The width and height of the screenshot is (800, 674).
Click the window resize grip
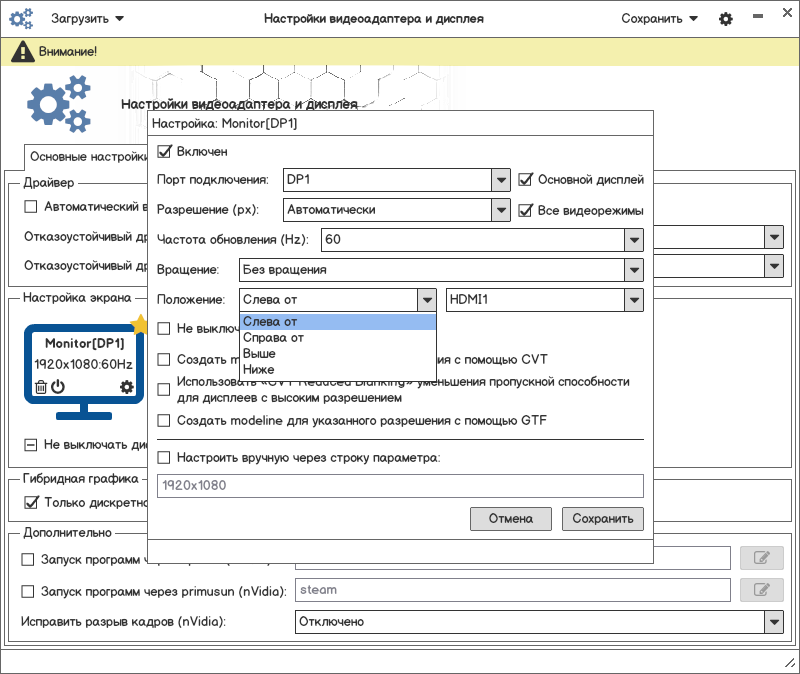789,663
